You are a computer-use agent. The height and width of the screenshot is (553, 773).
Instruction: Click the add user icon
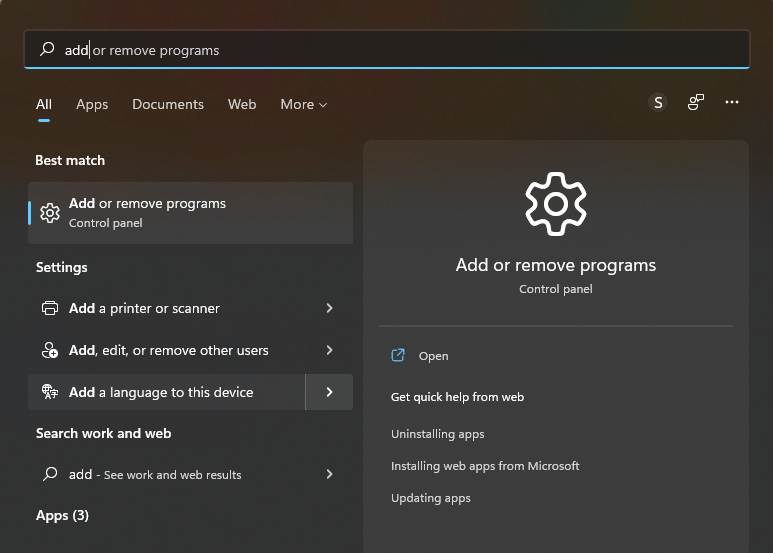click(50, 350)
